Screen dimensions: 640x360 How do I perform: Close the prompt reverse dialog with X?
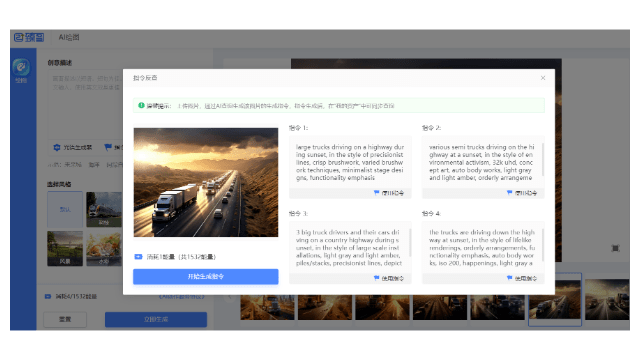(543, 78)
